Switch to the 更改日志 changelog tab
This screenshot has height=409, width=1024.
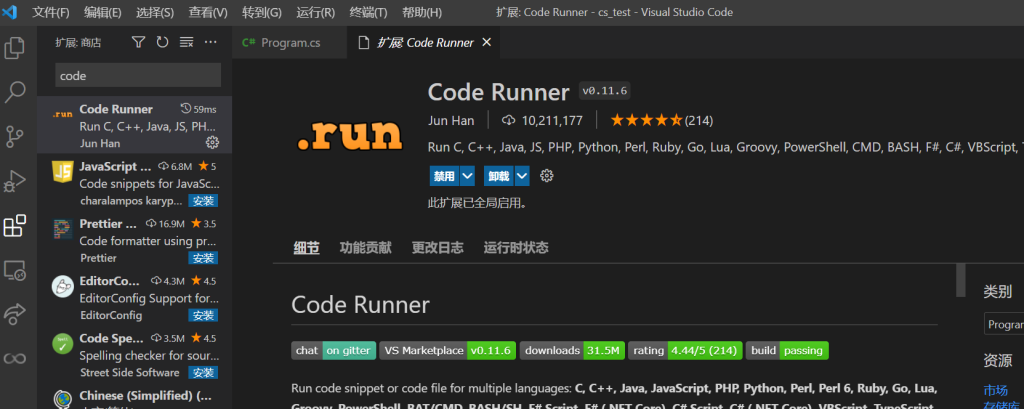pyautogui.click(x=438, y=248)
